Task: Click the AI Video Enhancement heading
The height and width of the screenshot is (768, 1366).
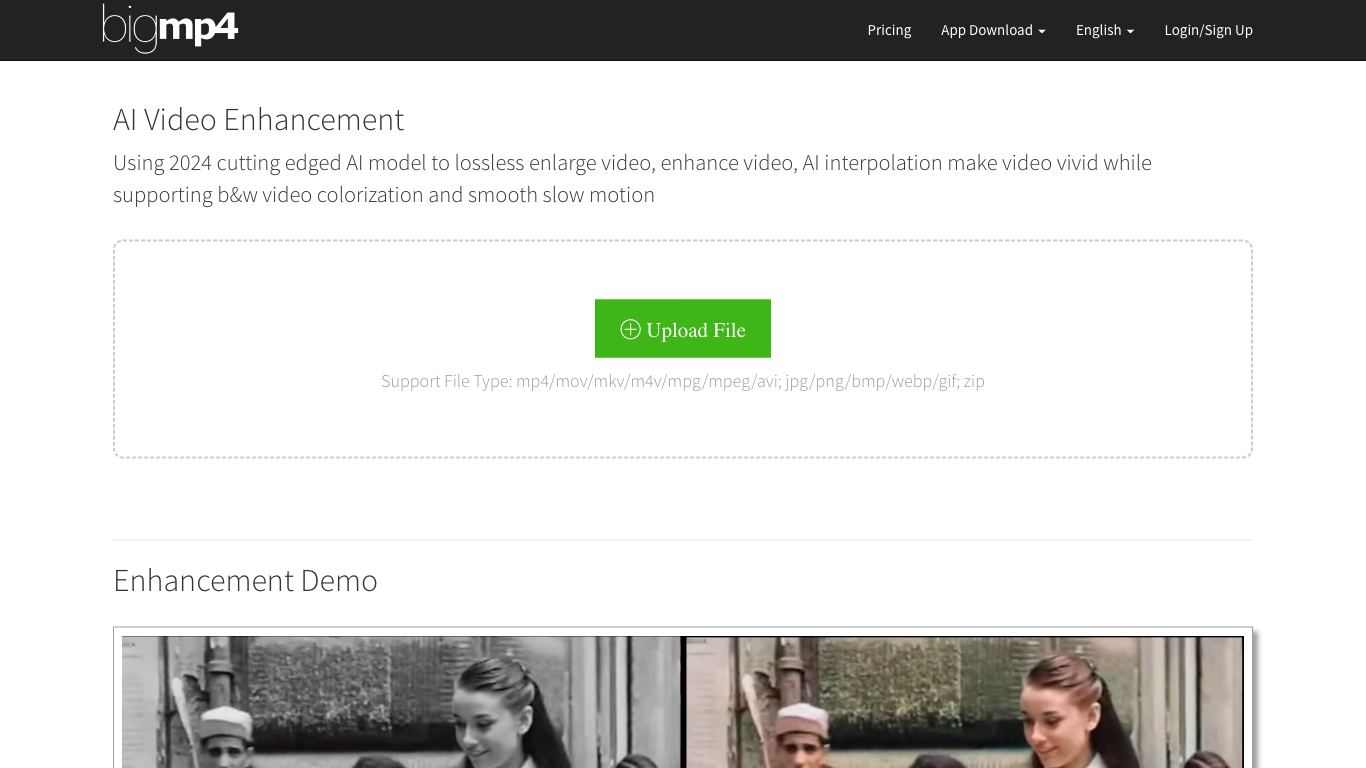Action: tap(258, 119)
